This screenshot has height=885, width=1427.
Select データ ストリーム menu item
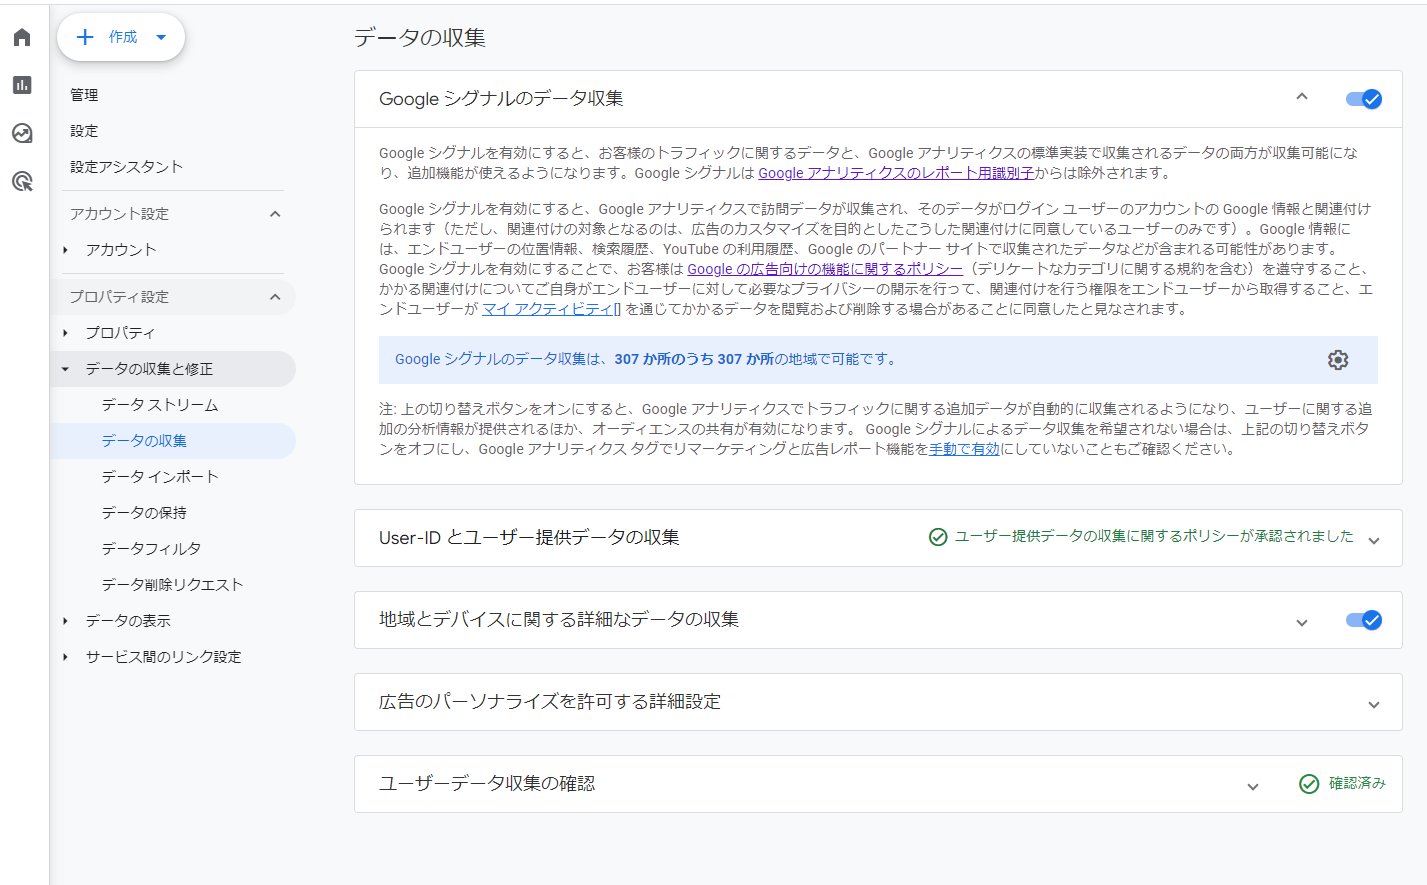(x=172, y=405)
